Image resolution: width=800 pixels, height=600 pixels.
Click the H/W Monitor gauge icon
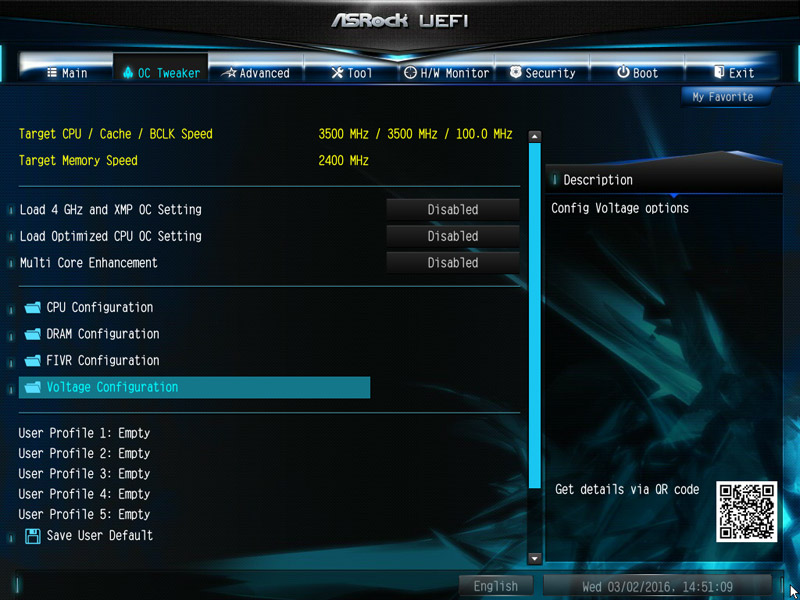pyautogui.click(x=410, y=72)
